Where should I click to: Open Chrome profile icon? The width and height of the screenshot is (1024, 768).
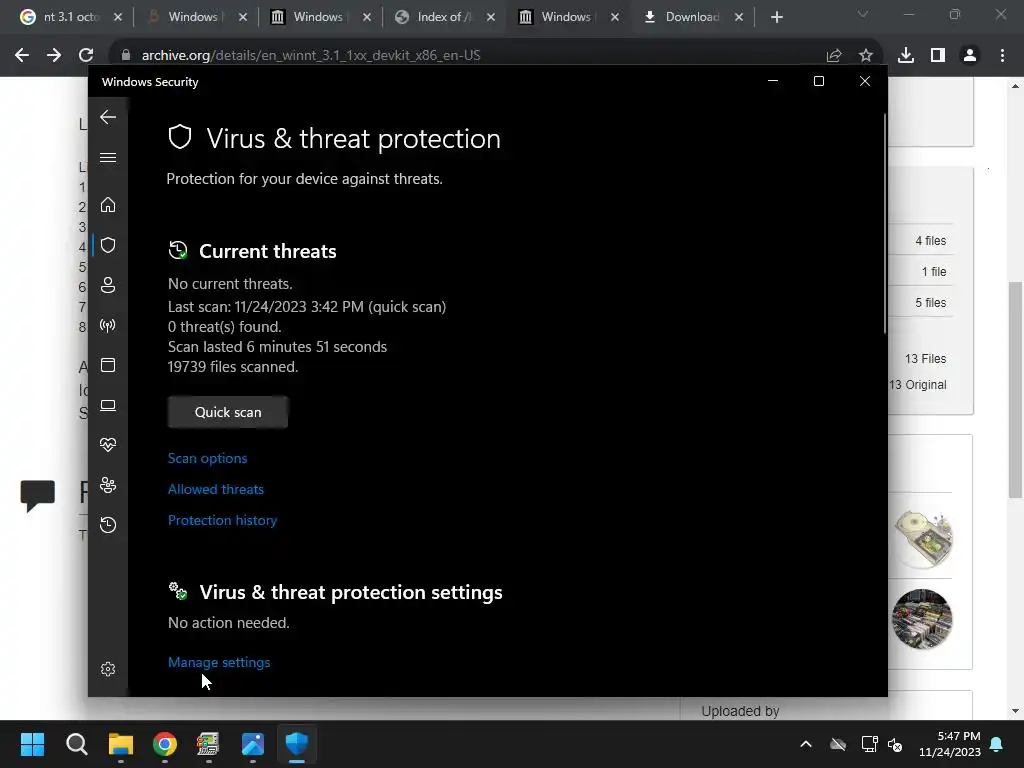click(970, 56)
